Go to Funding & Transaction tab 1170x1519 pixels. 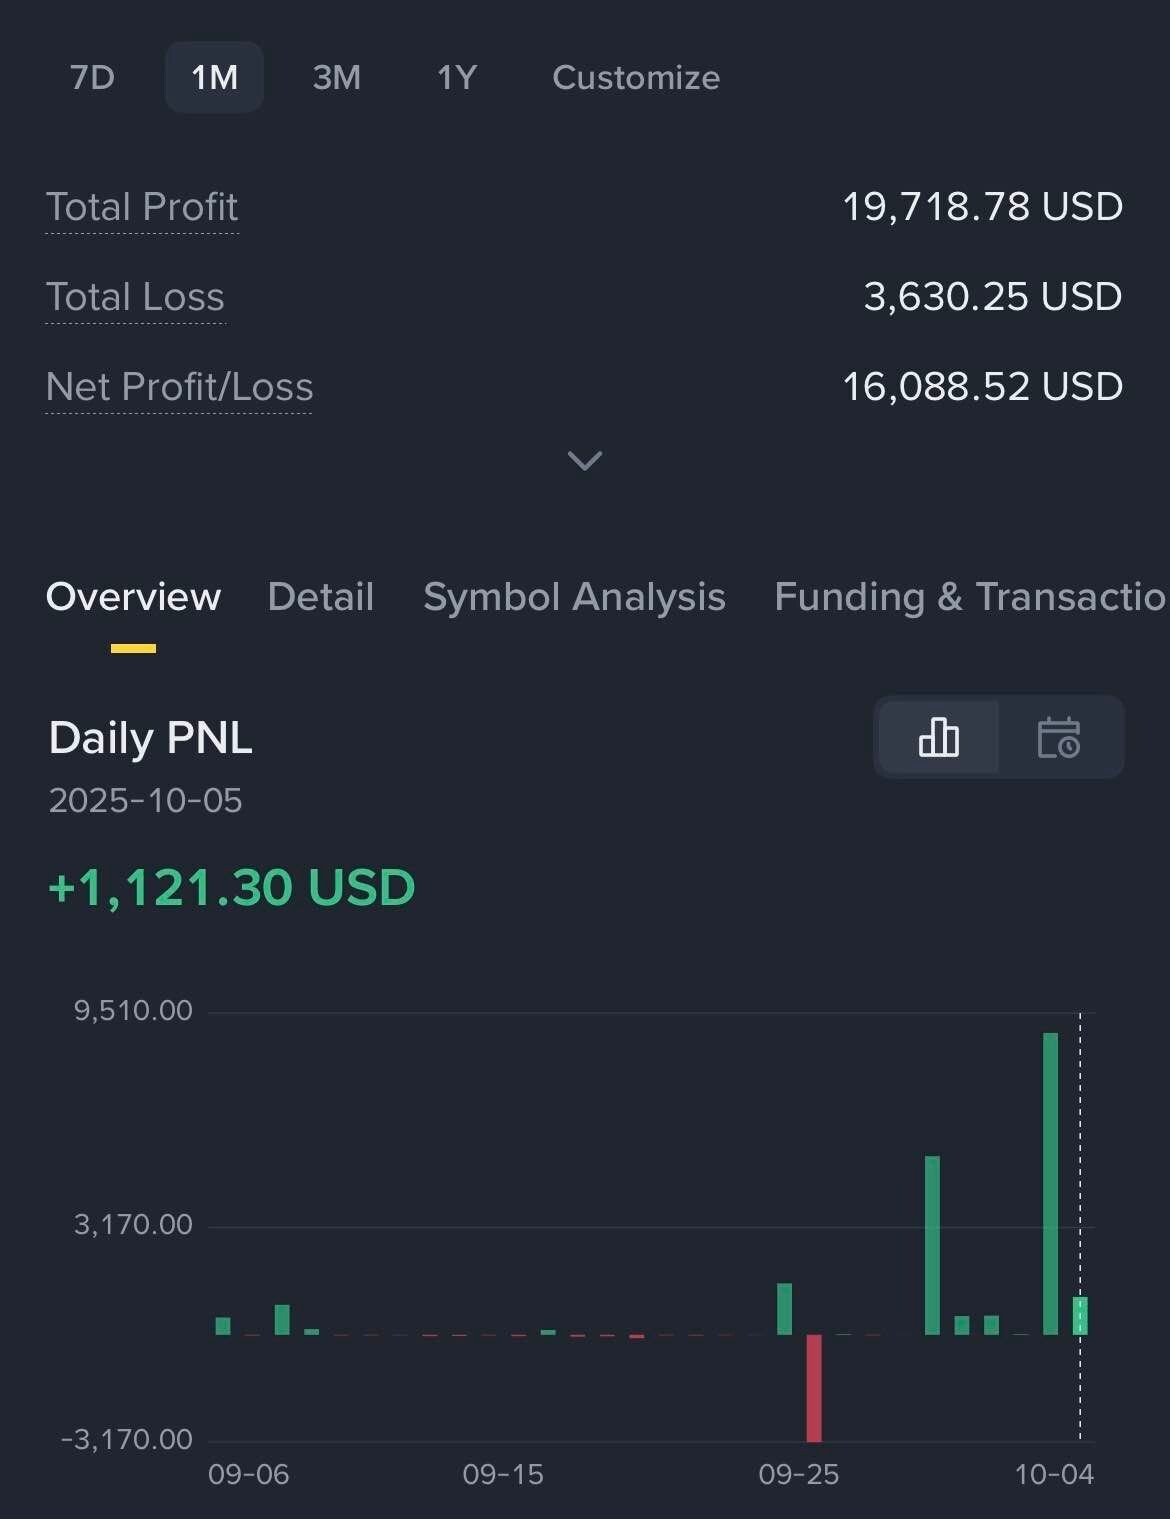point(970,597)
